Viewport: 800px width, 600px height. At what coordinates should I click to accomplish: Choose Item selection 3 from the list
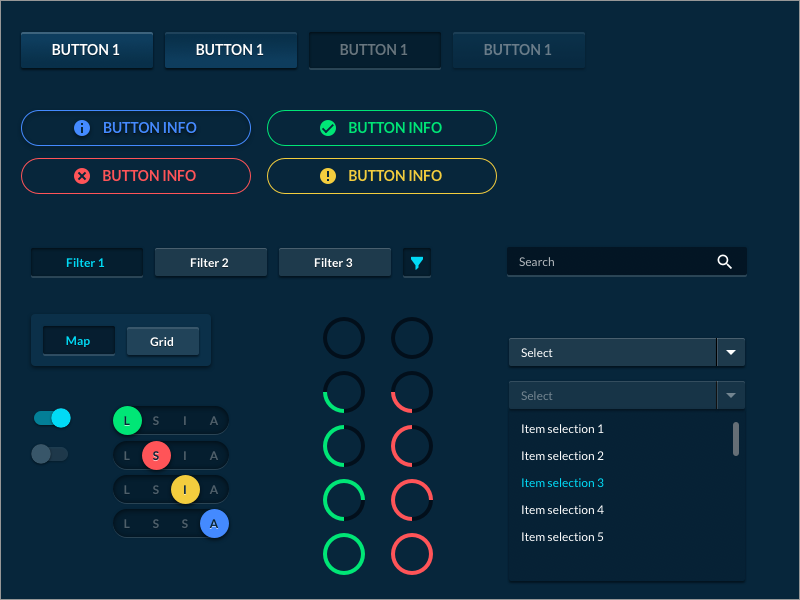point(562,482)
